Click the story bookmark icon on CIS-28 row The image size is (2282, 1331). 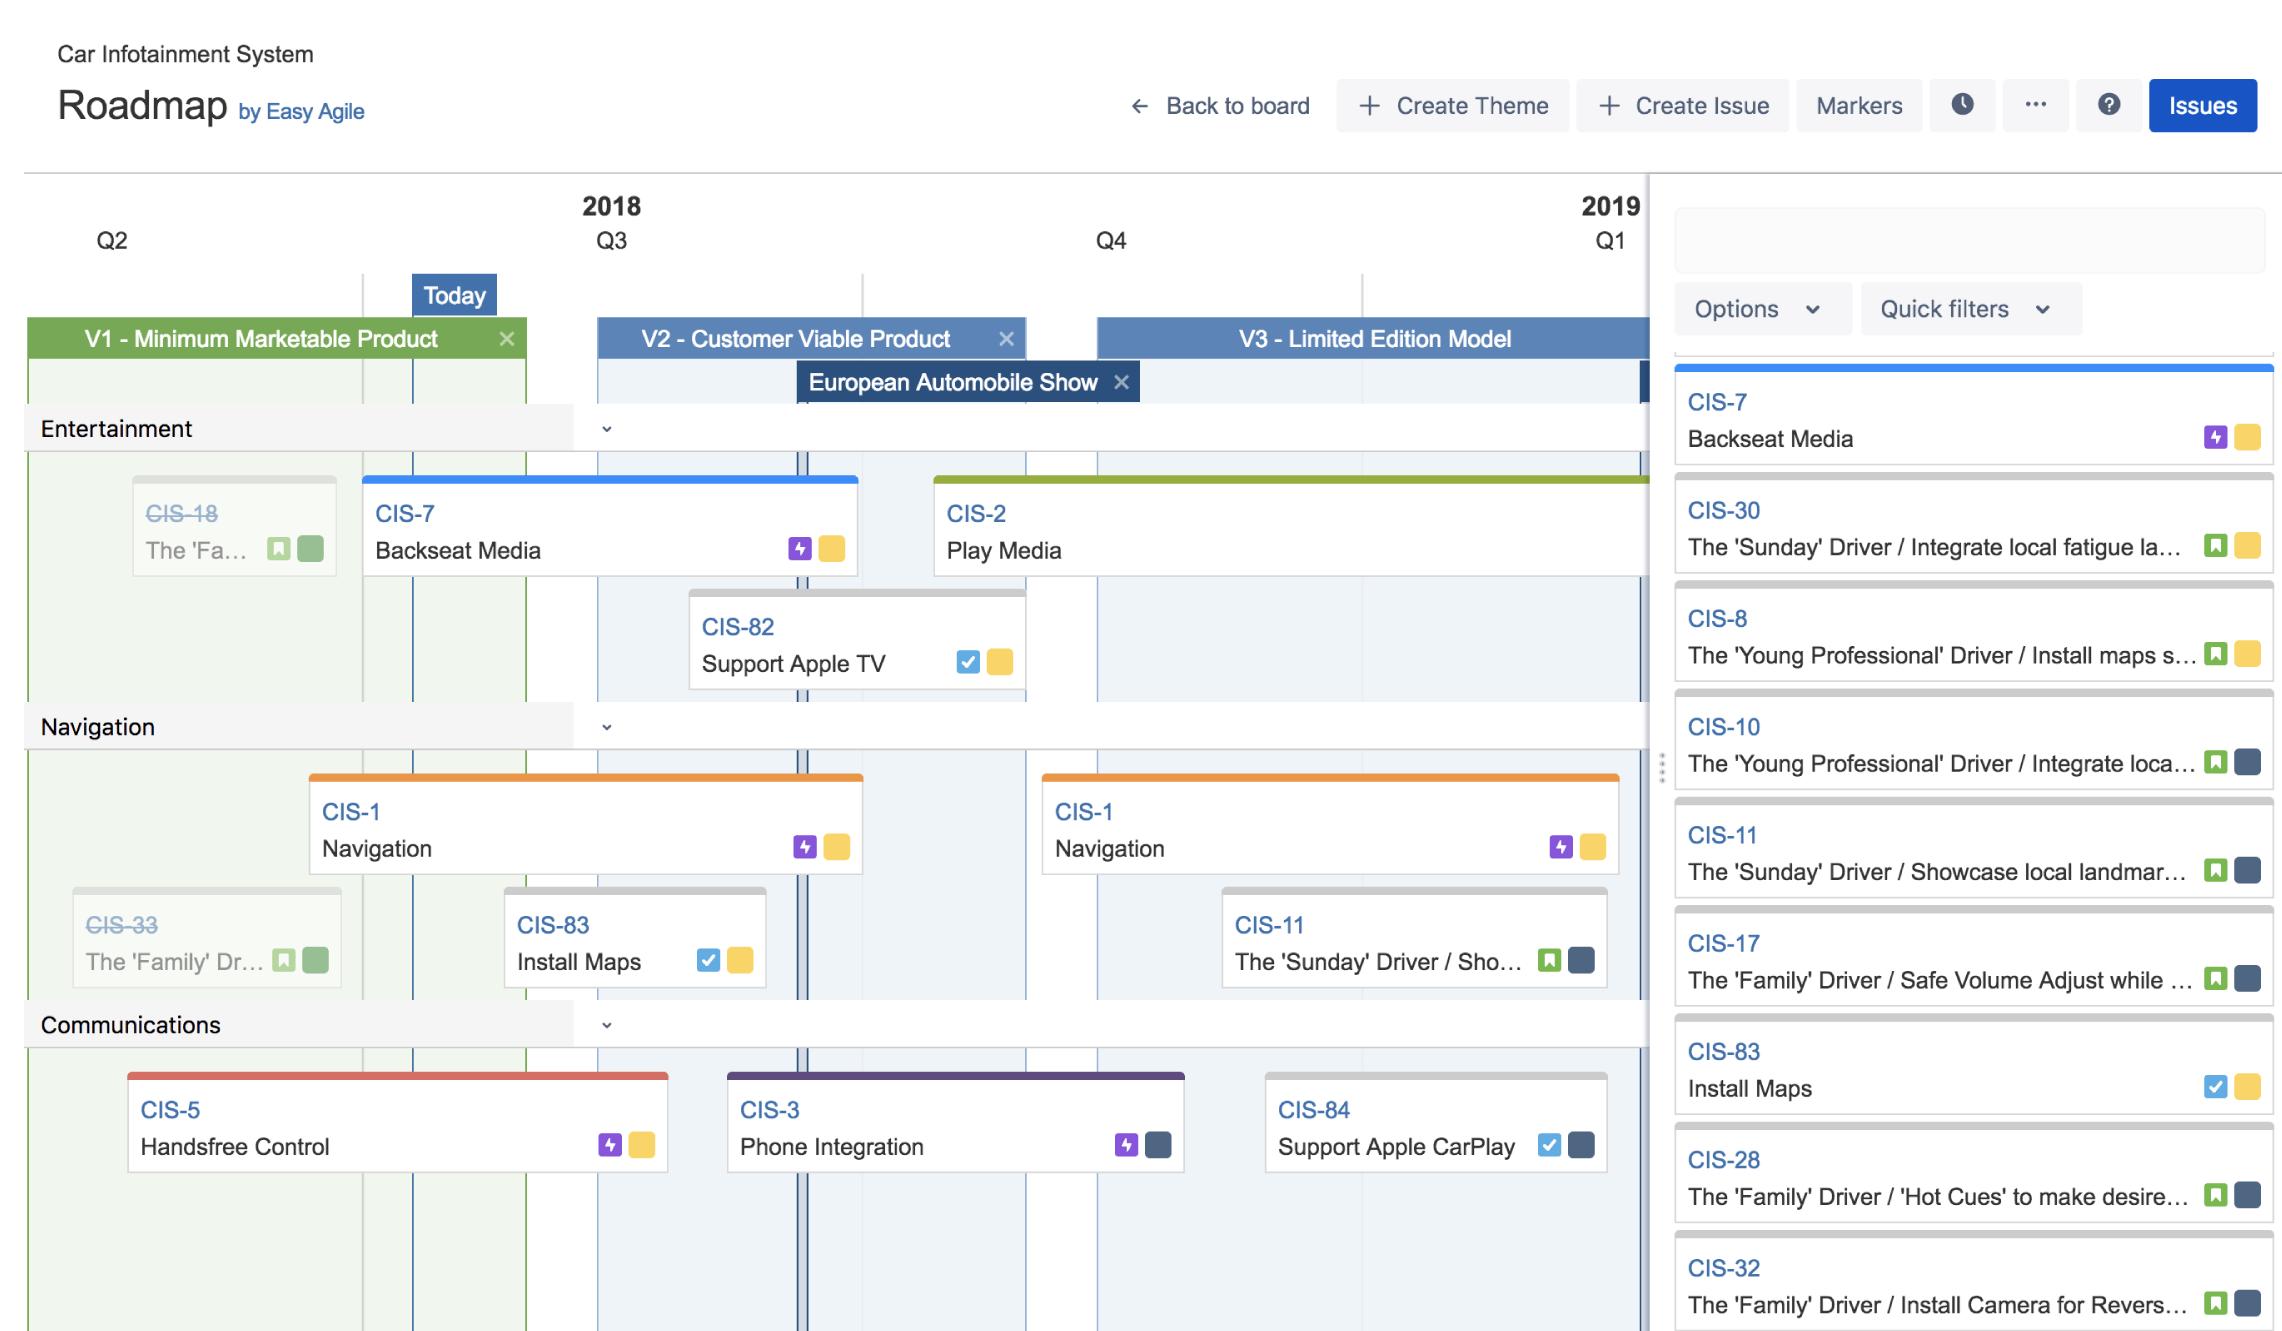[2217, 1194]
